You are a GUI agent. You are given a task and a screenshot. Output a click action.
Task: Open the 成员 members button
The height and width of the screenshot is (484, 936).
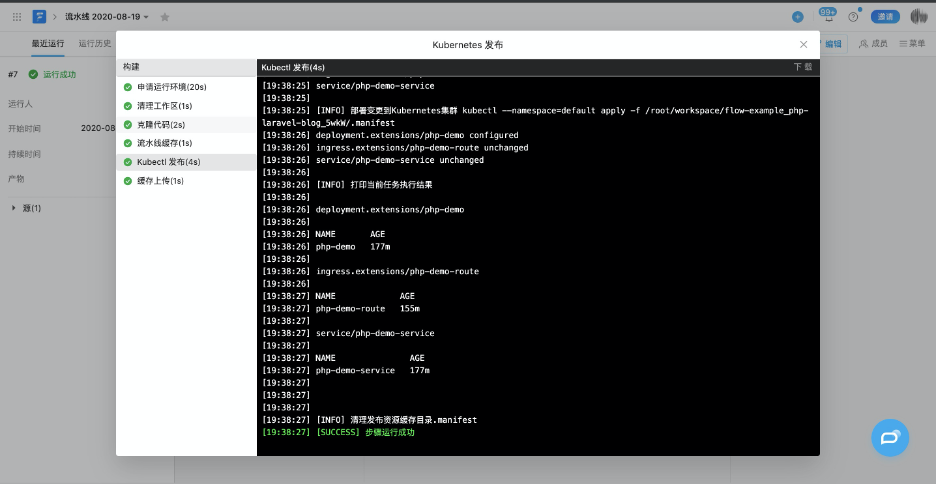coord(873,44)
